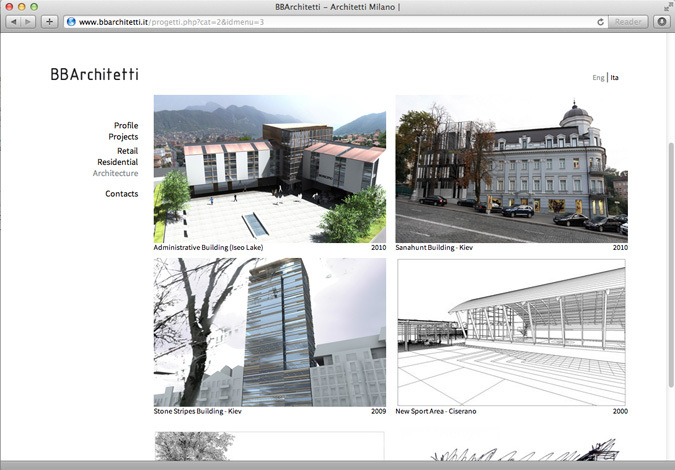675x470 pixels.
Task: Click the Reader button in address bar
Action: pos(628,21)
